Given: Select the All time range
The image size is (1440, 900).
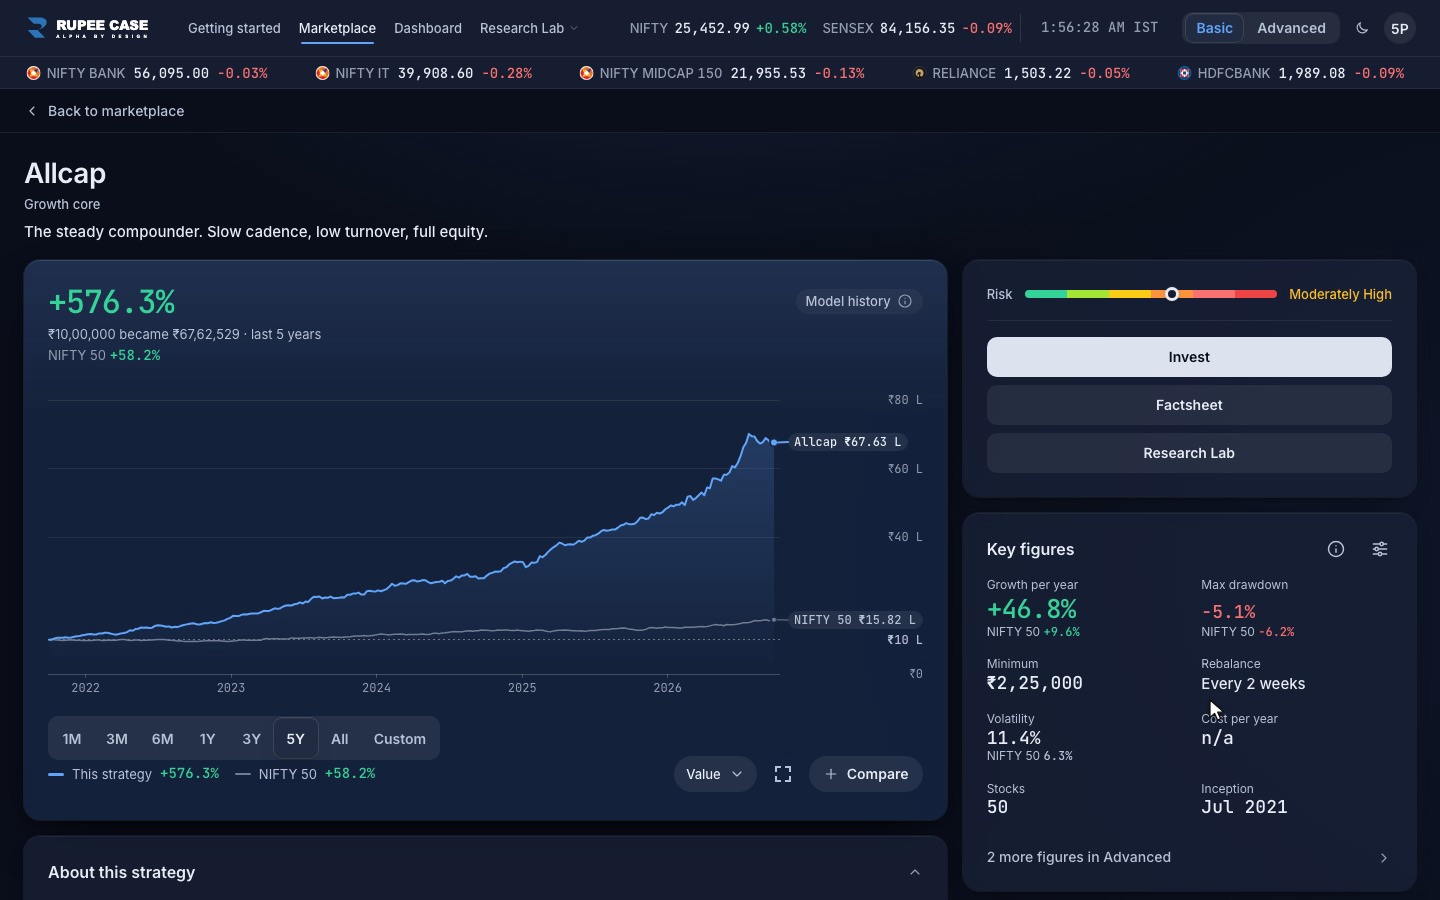Looking at the screenshot, I should [340, 739].
